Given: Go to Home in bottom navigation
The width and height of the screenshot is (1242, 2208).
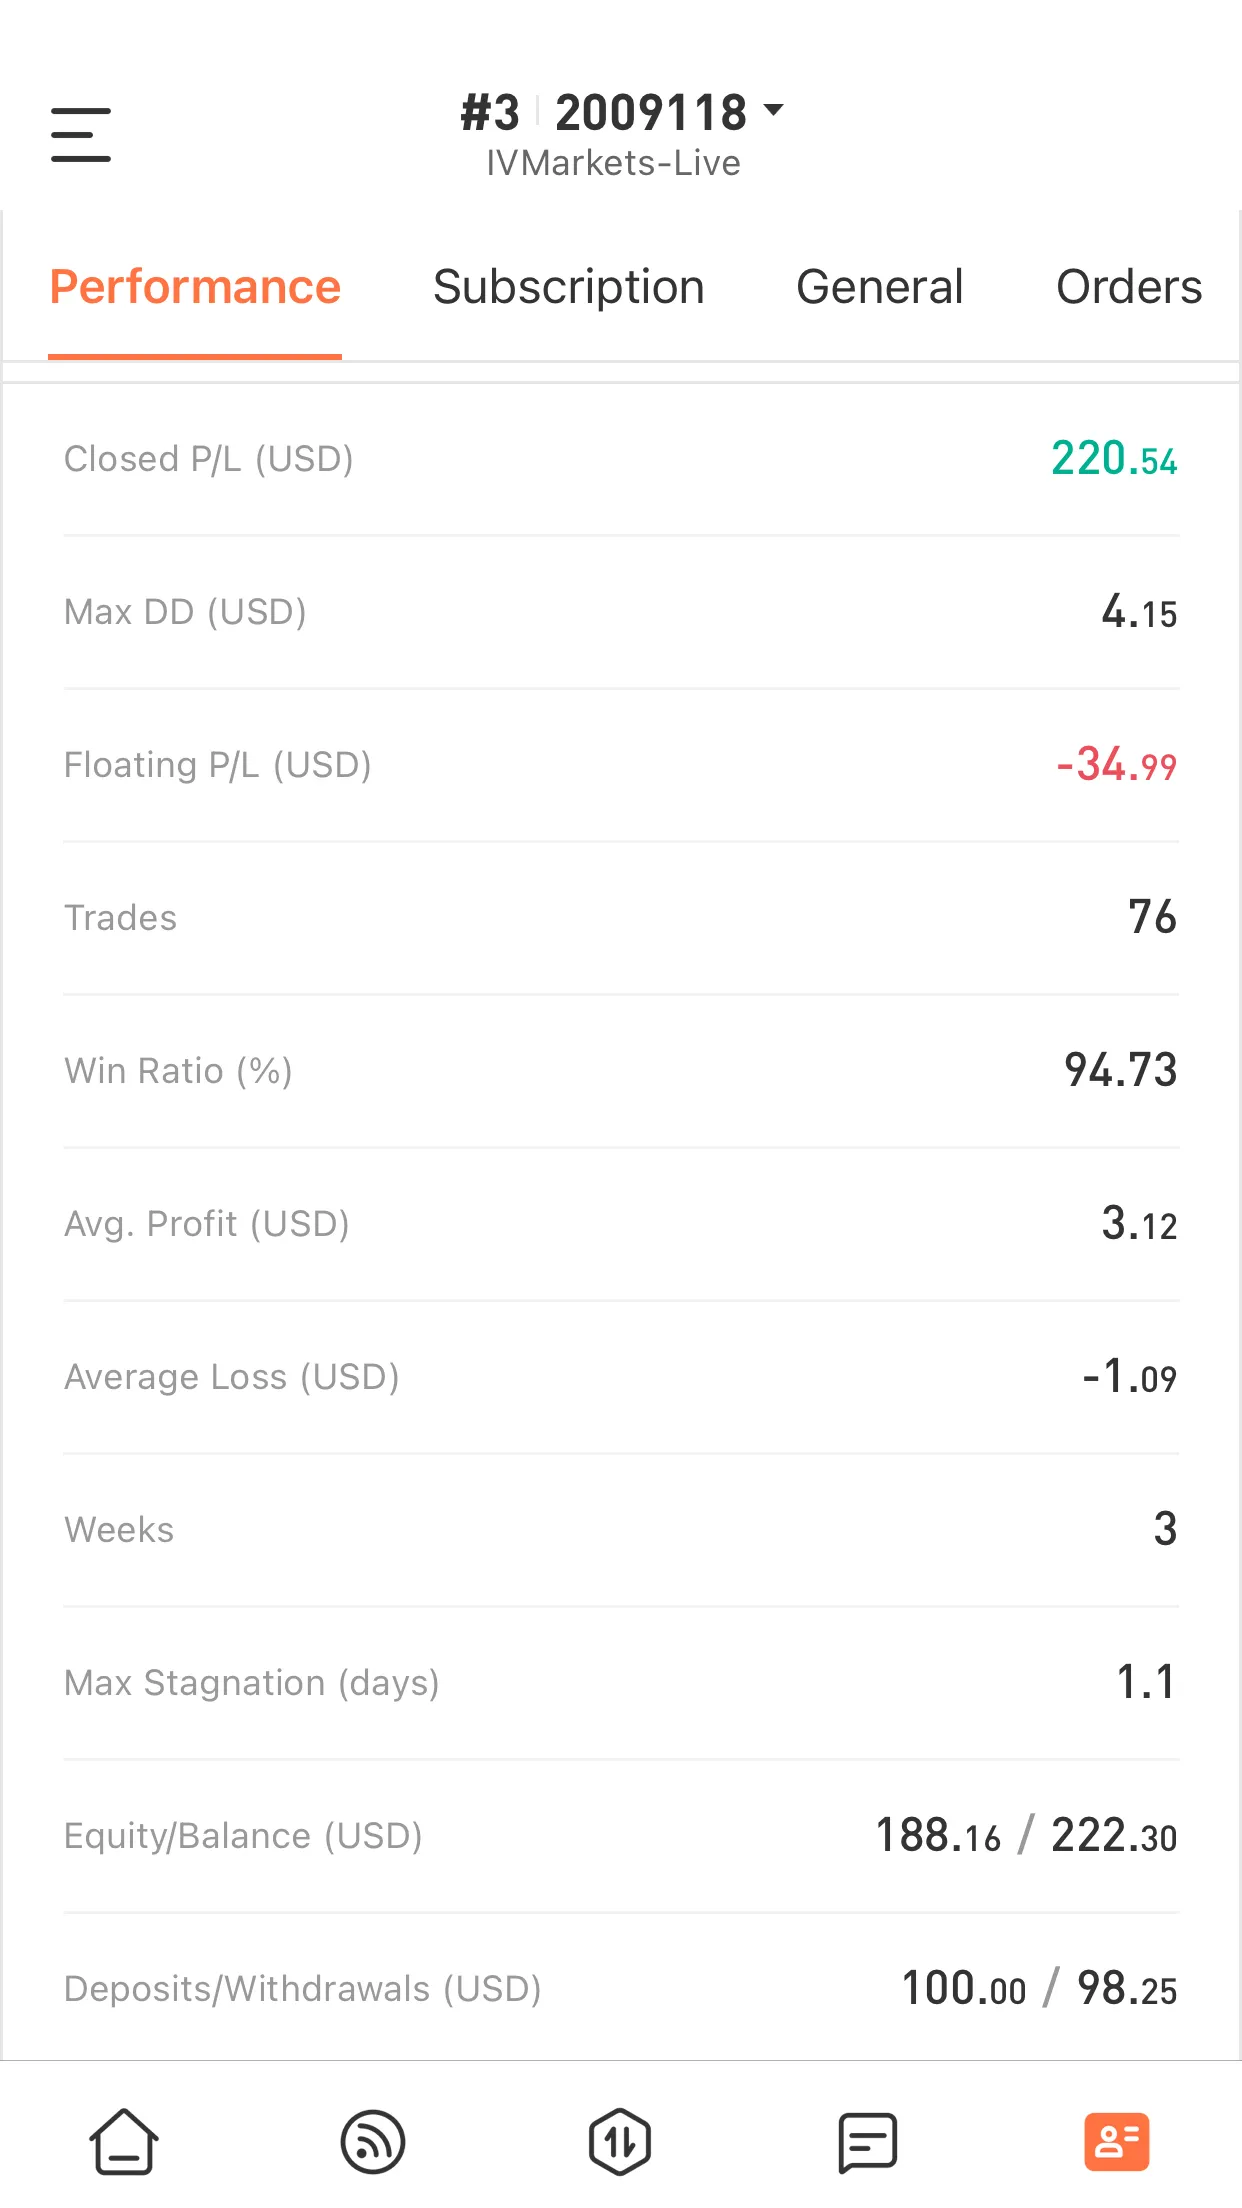Looking at the screenshot, I should [124, 2142].
